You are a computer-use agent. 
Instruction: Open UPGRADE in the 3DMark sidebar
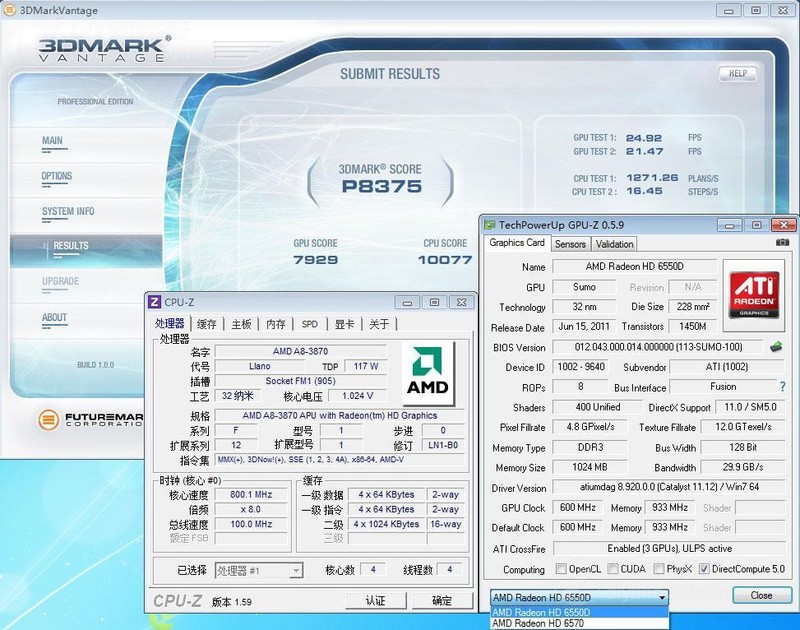pyautogui.click(x=60, y=281)
